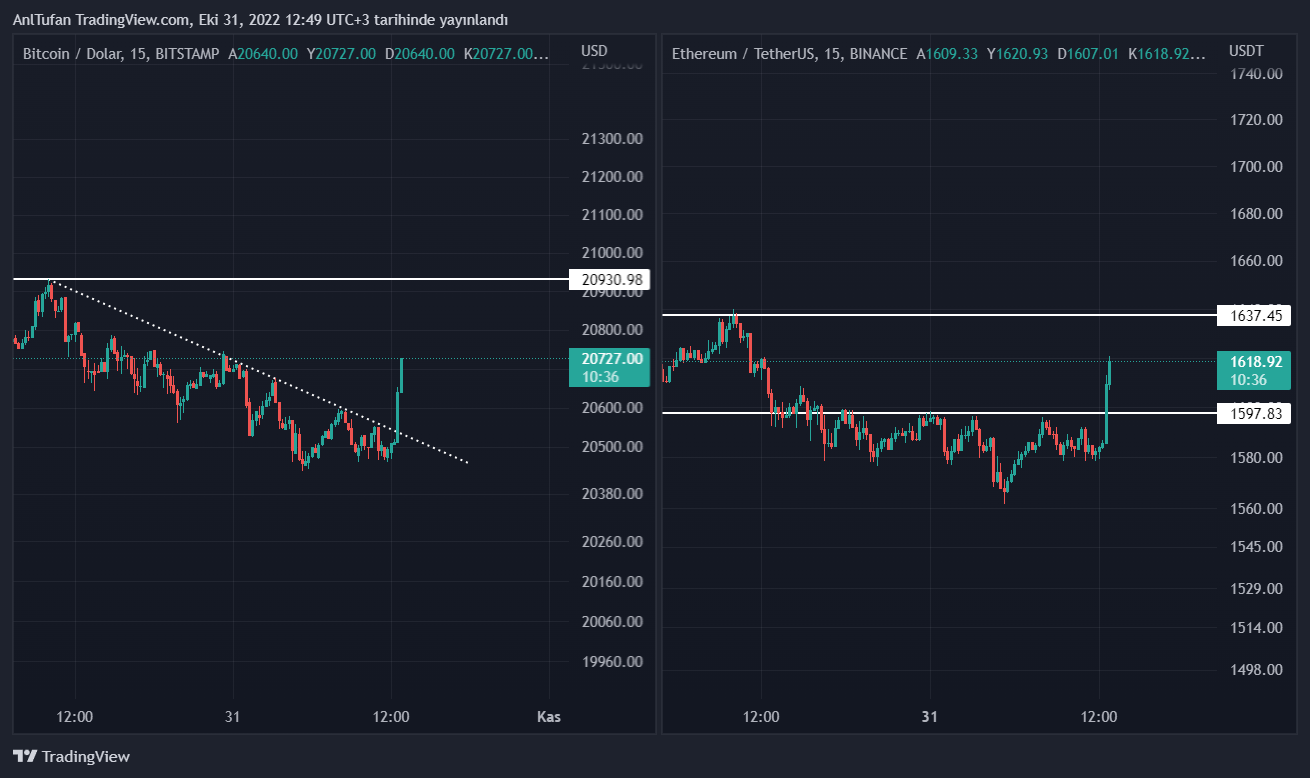Click the 31 date marker on Ethereum chart
The width and height of the screenshot is (1310, 778).
pos(930,717)
